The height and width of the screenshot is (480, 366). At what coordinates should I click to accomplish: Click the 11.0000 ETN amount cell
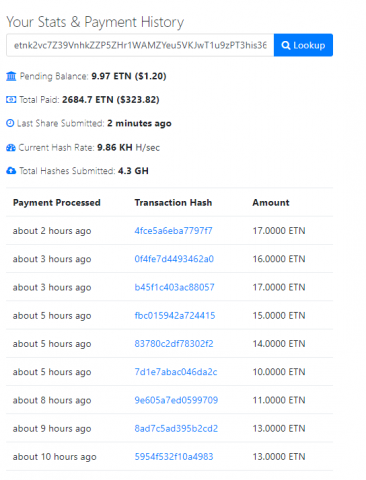click(279, 400)
